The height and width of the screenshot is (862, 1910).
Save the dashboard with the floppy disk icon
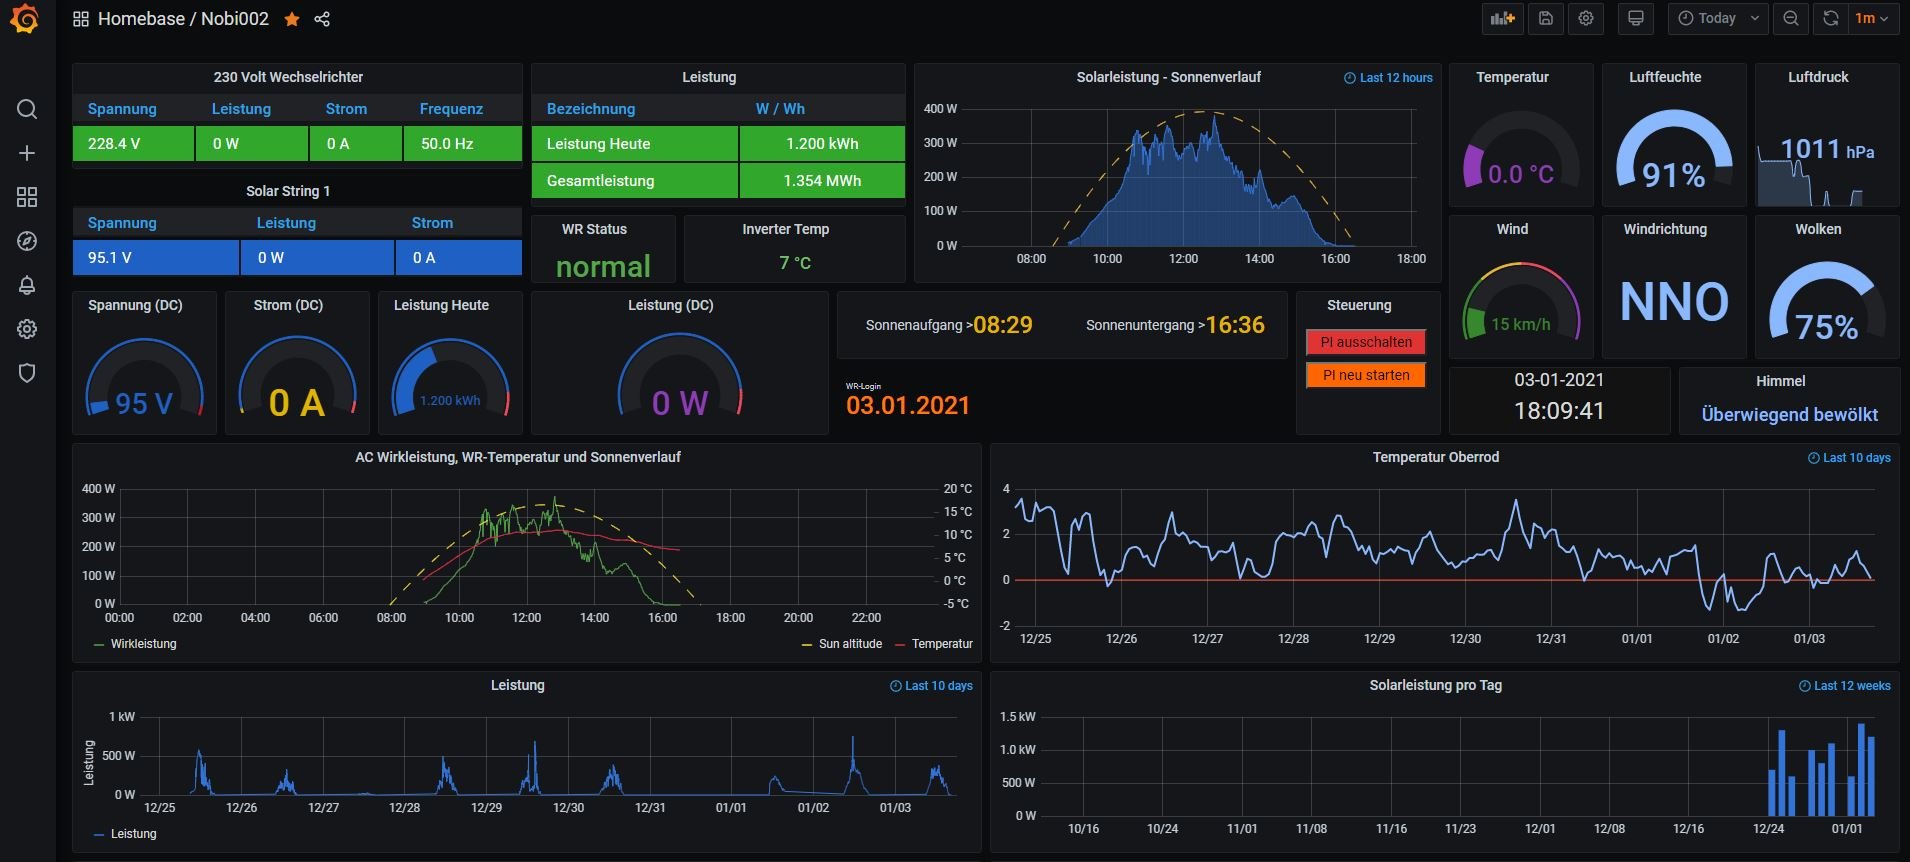(x=1545, y=18)
